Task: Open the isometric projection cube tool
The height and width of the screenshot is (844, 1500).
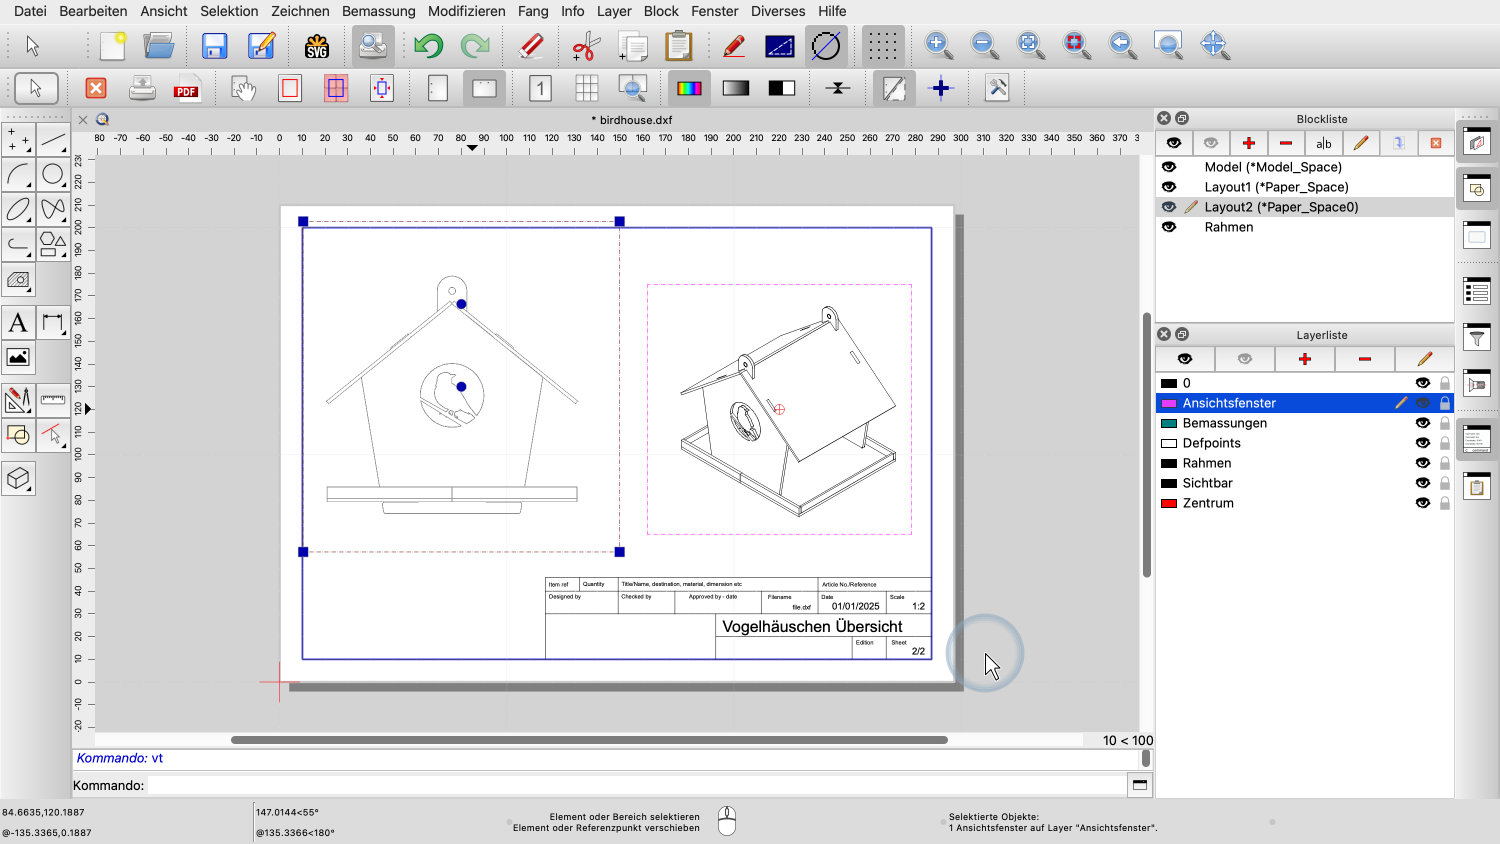Action: coord(18,479)
